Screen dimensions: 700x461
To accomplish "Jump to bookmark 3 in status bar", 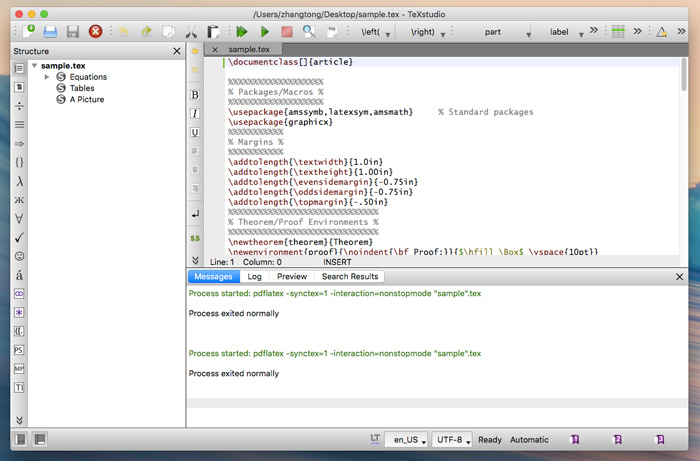I will point(660,440).
